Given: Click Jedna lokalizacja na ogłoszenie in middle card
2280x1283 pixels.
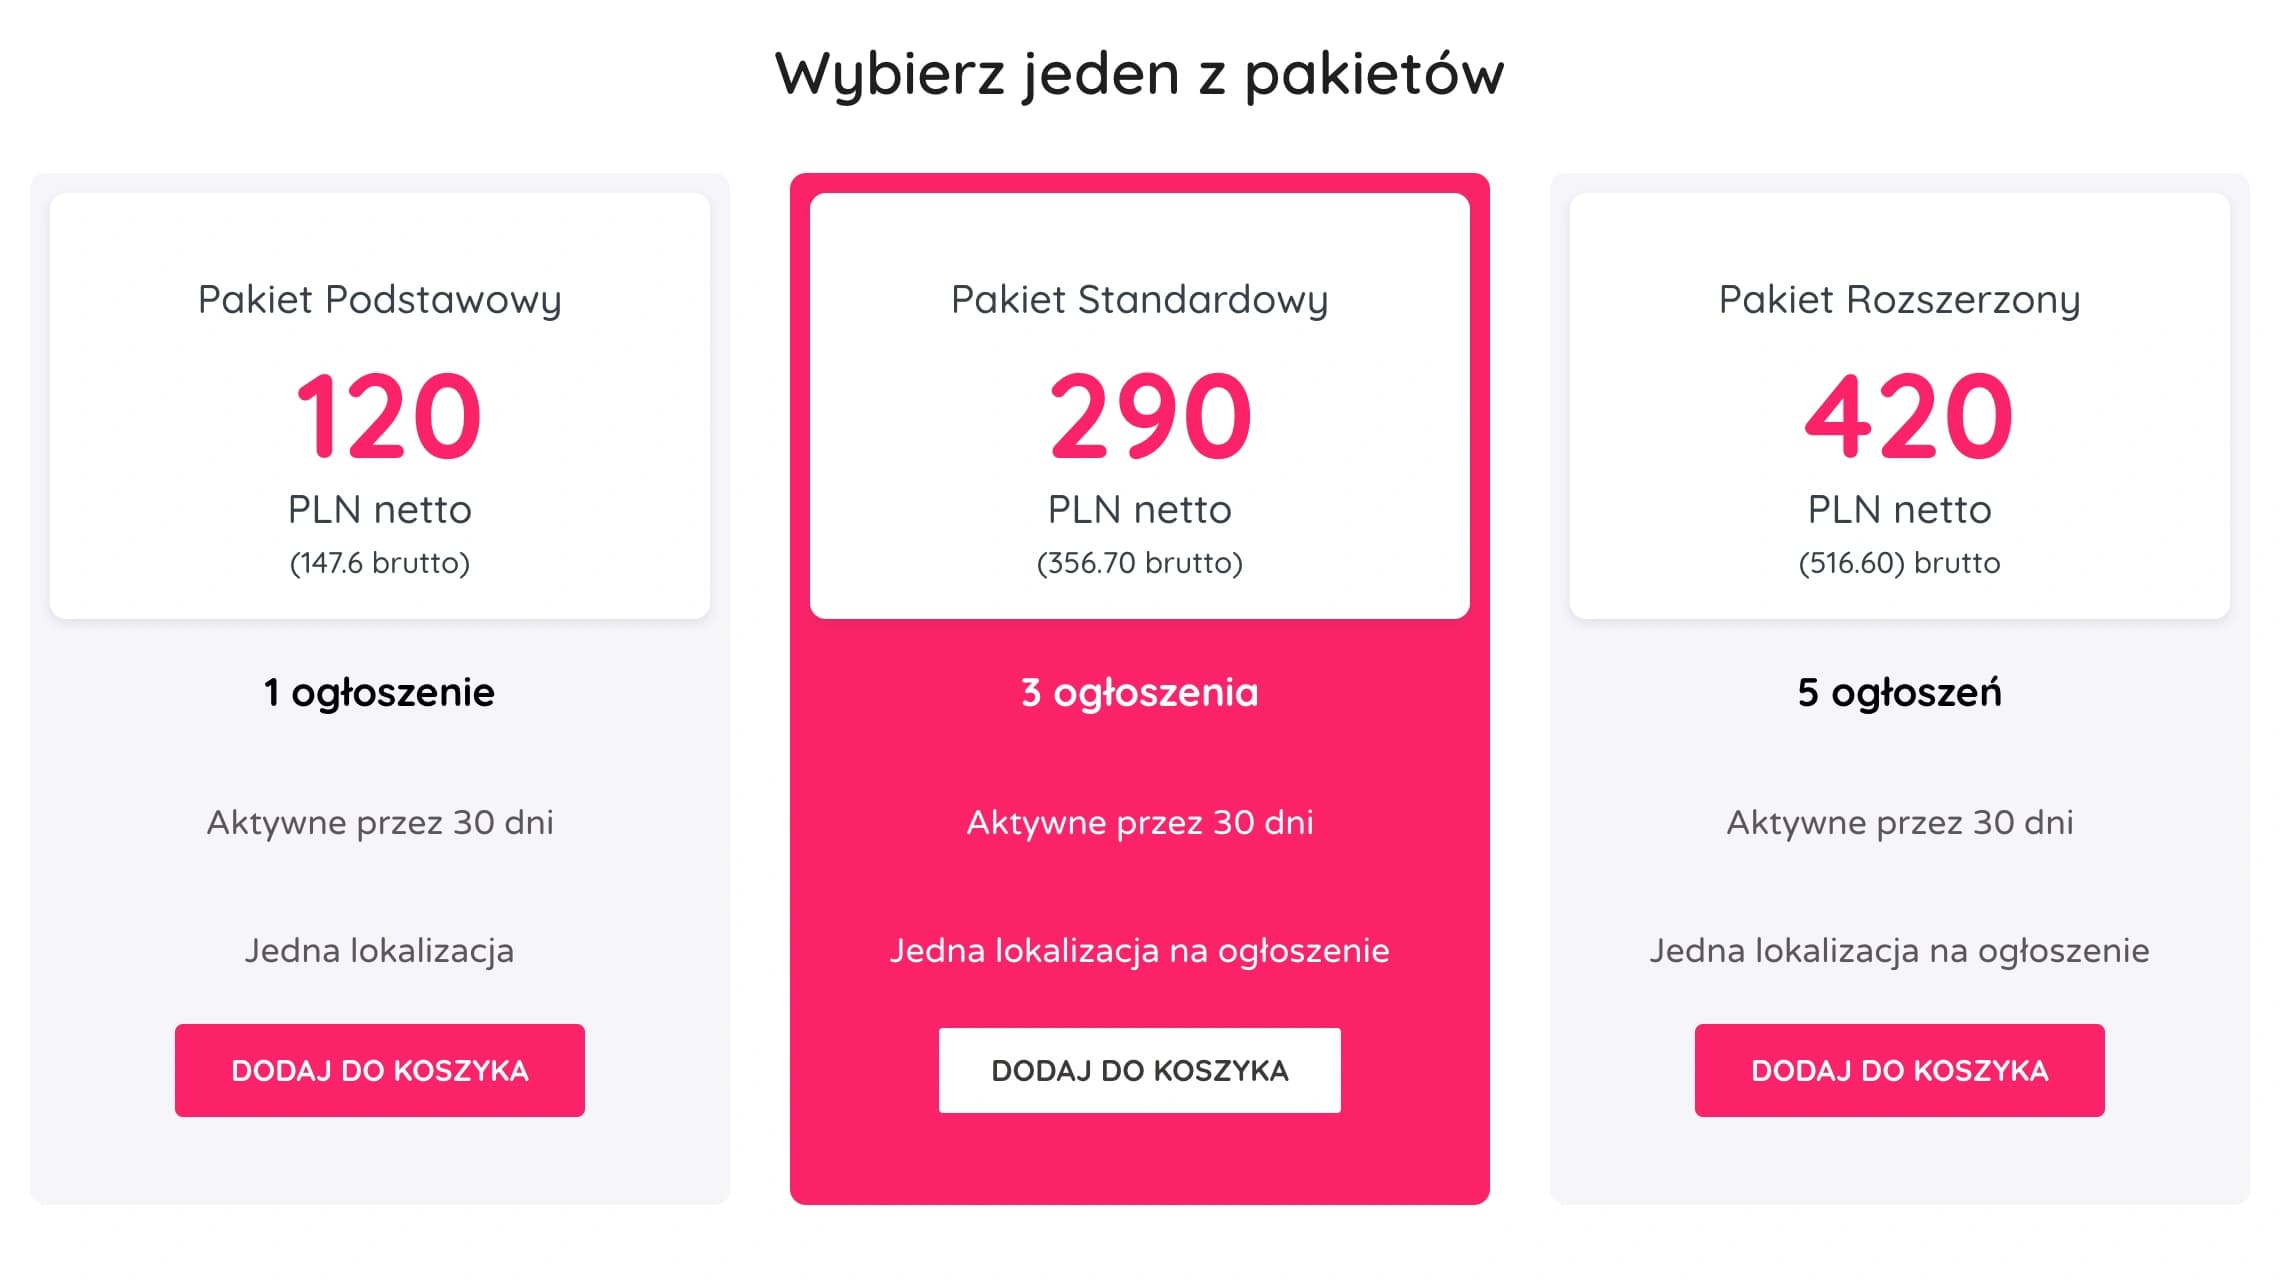Looking at the screenshot, I should (1139, 951).
